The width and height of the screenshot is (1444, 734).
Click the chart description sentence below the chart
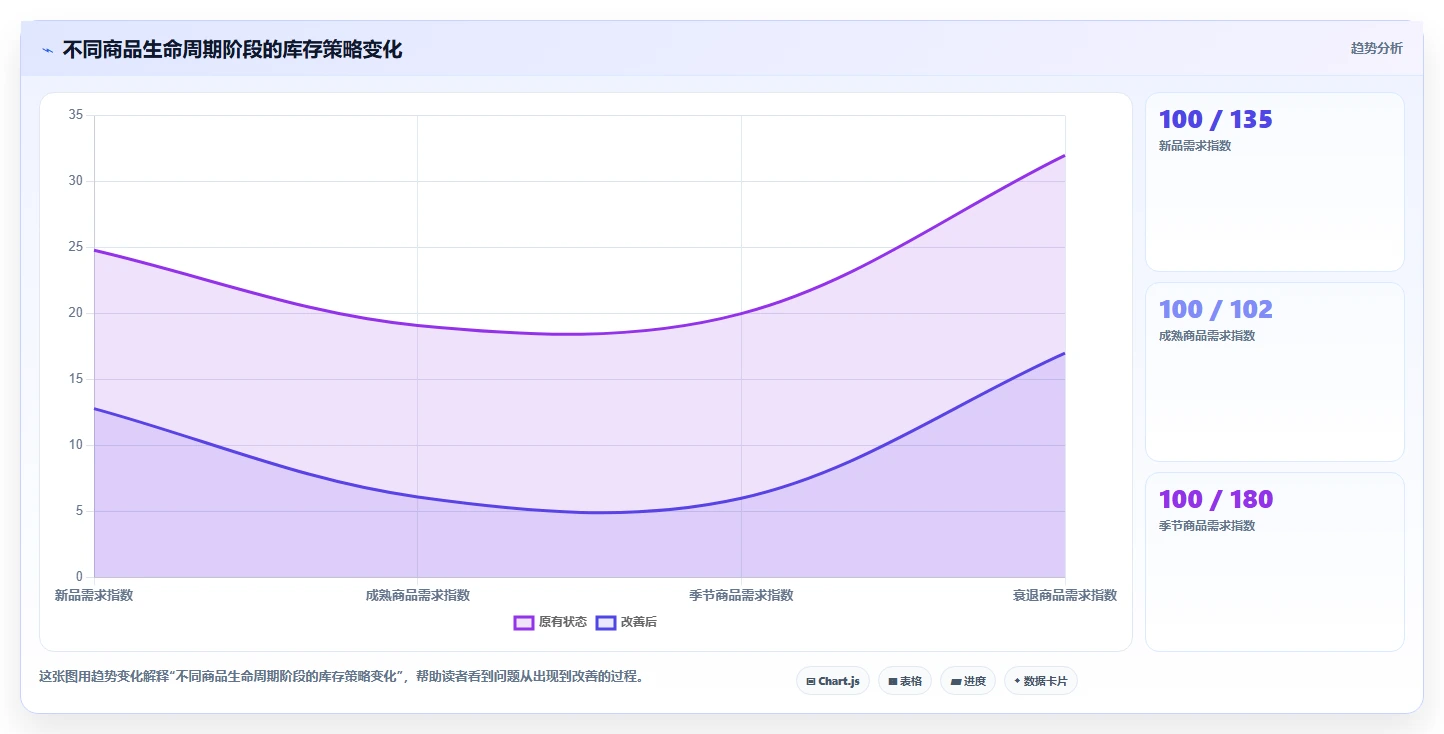(x=344, y=677)
